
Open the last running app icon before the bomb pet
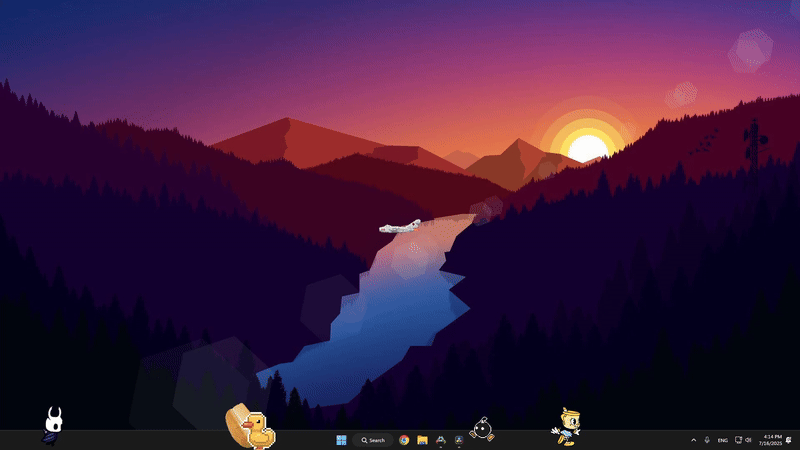click(459, 440)
